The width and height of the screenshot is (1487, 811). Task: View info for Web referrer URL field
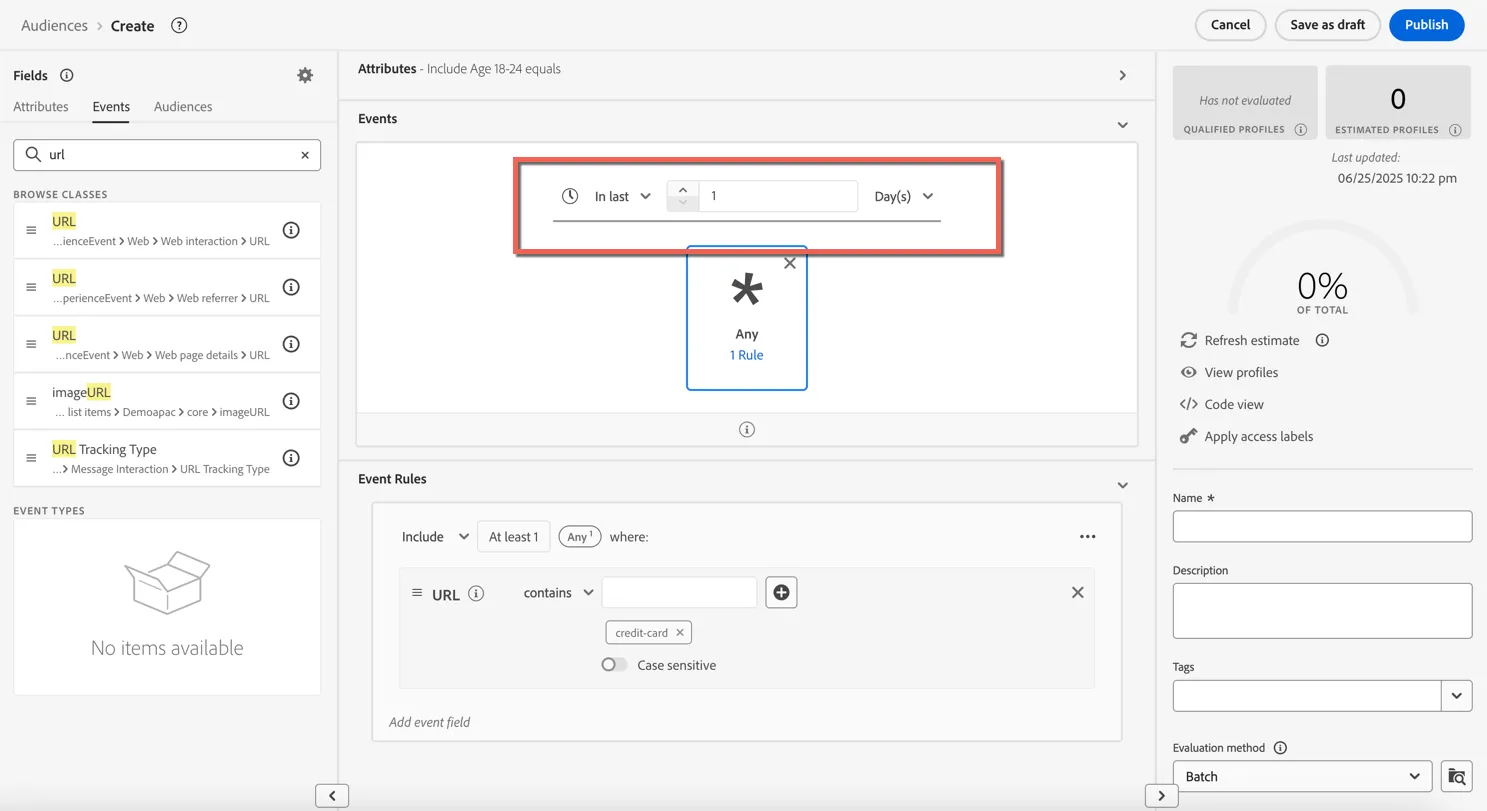(291, 287)
